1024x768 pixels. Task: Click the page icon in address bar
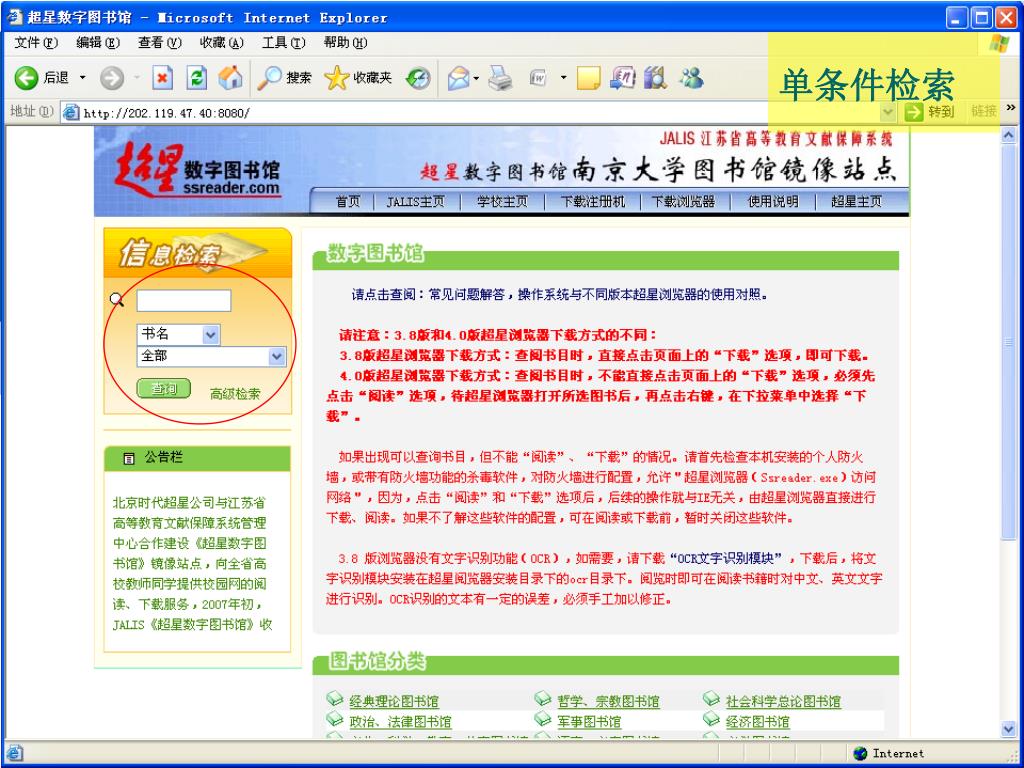[x=71, y=112]
